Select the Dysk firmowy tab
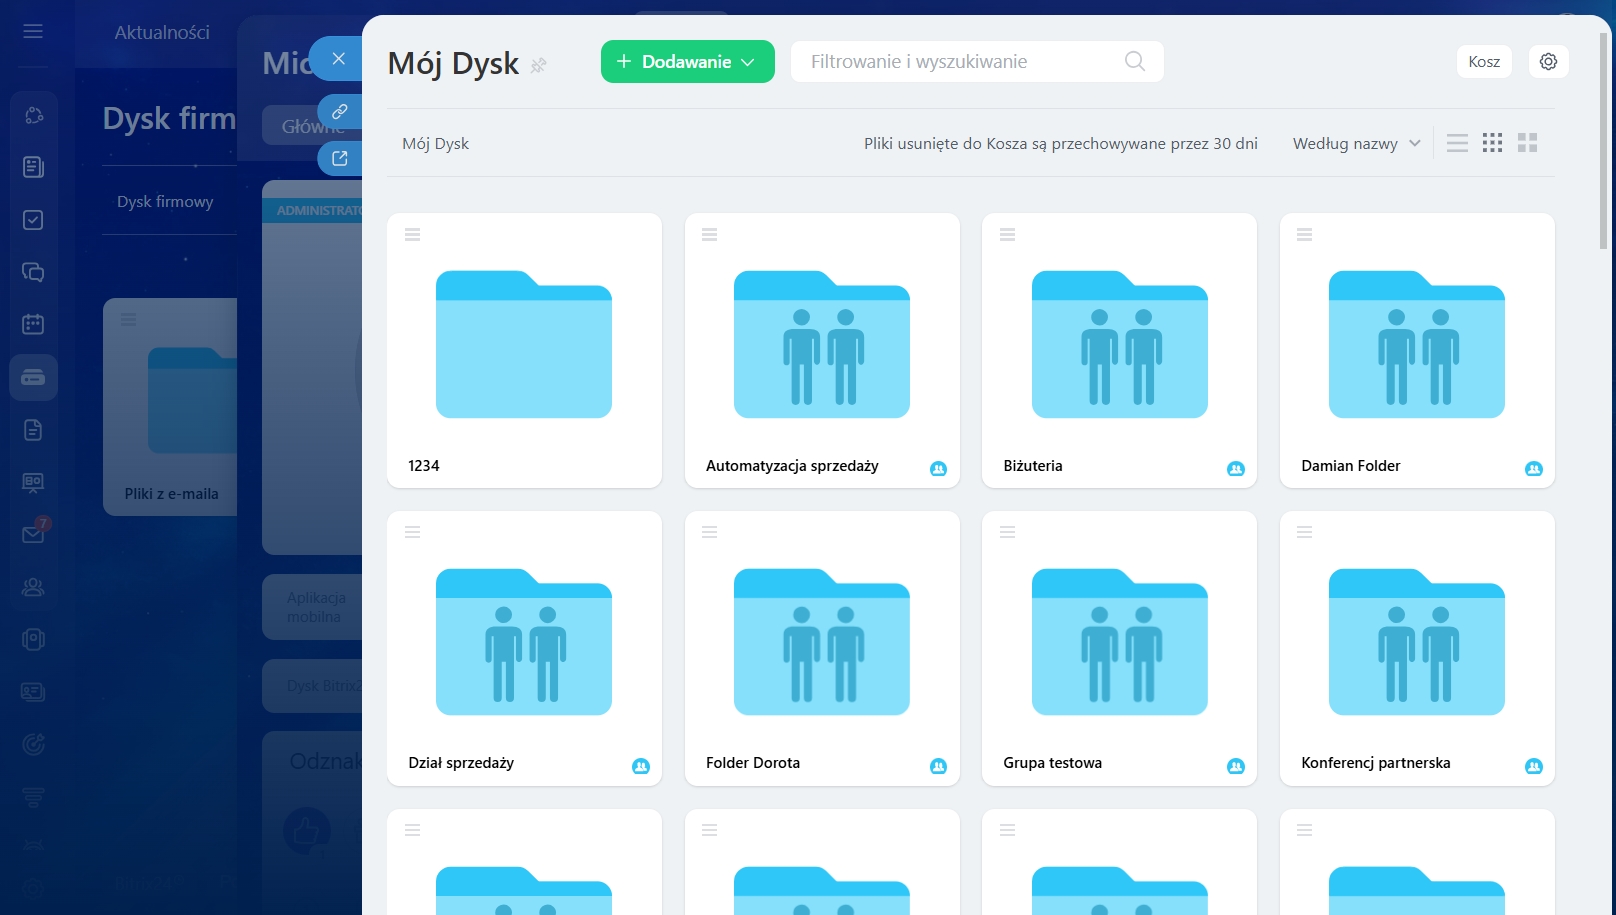Viewport: 1616px width, 915px height. click(165, 201)
